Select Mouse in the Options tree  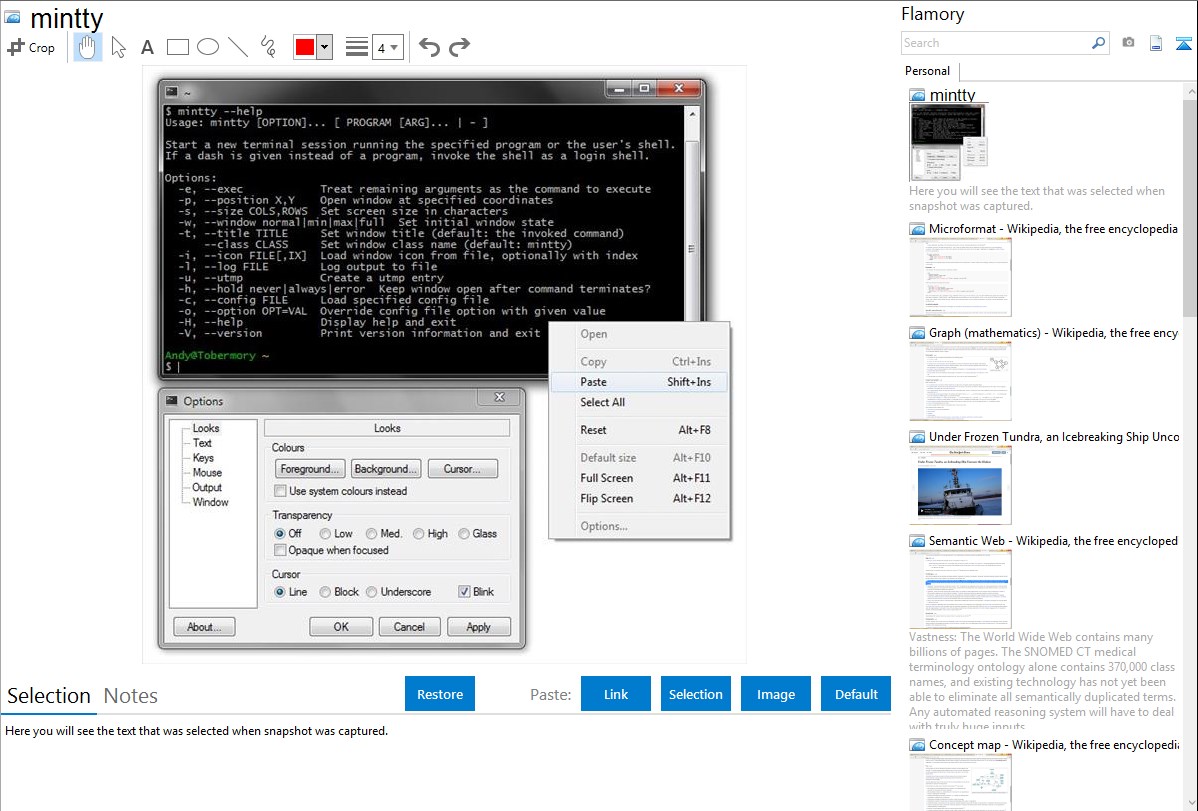(207, 472)
